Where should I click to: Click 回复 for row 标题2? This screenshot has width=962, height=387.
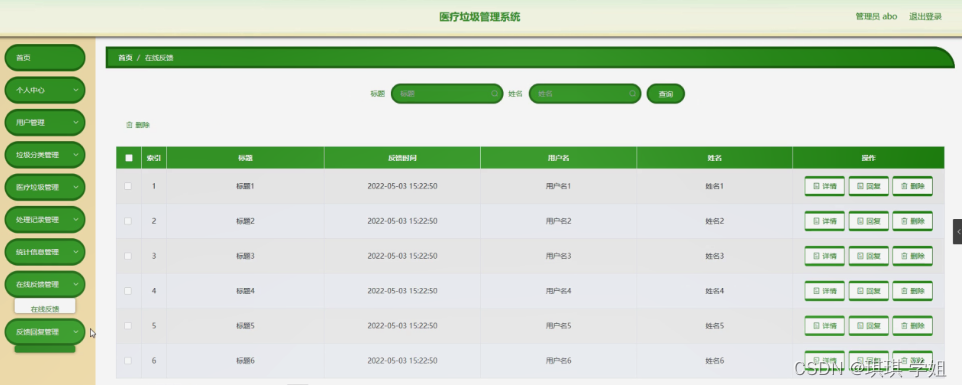(x=868, y=221)
